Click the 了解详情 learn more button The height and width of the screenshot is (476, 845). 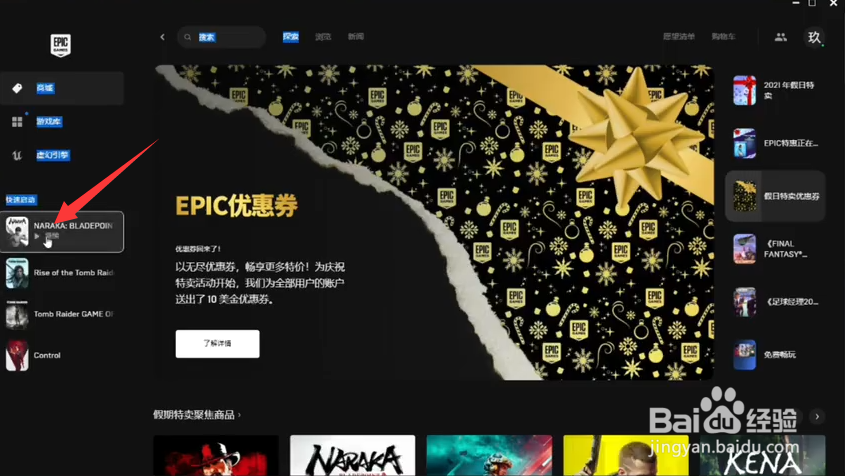pyautogui.click(x=217, y=343)
